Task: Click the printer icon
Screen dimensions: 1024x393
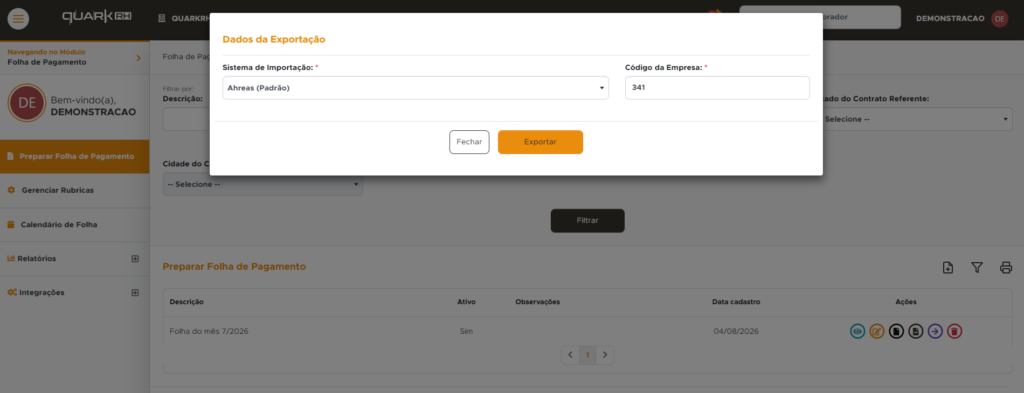Action: click(1006, 267)
